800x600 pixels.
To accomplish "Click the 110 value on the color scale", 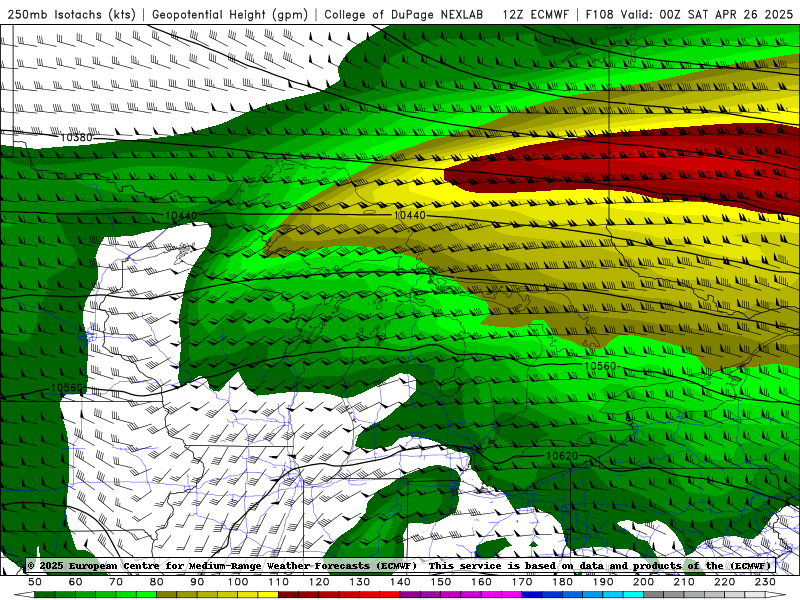I will [279, 582].
